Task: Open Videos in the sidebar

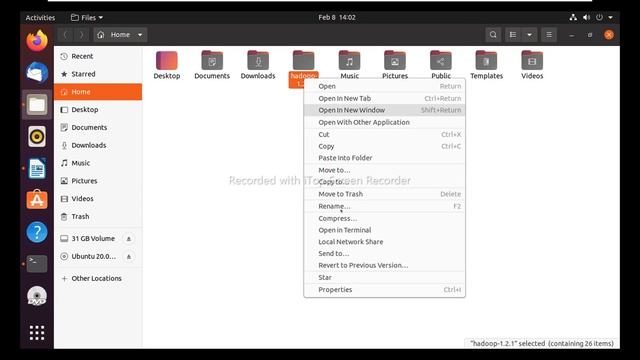Action: click(98, 199)
